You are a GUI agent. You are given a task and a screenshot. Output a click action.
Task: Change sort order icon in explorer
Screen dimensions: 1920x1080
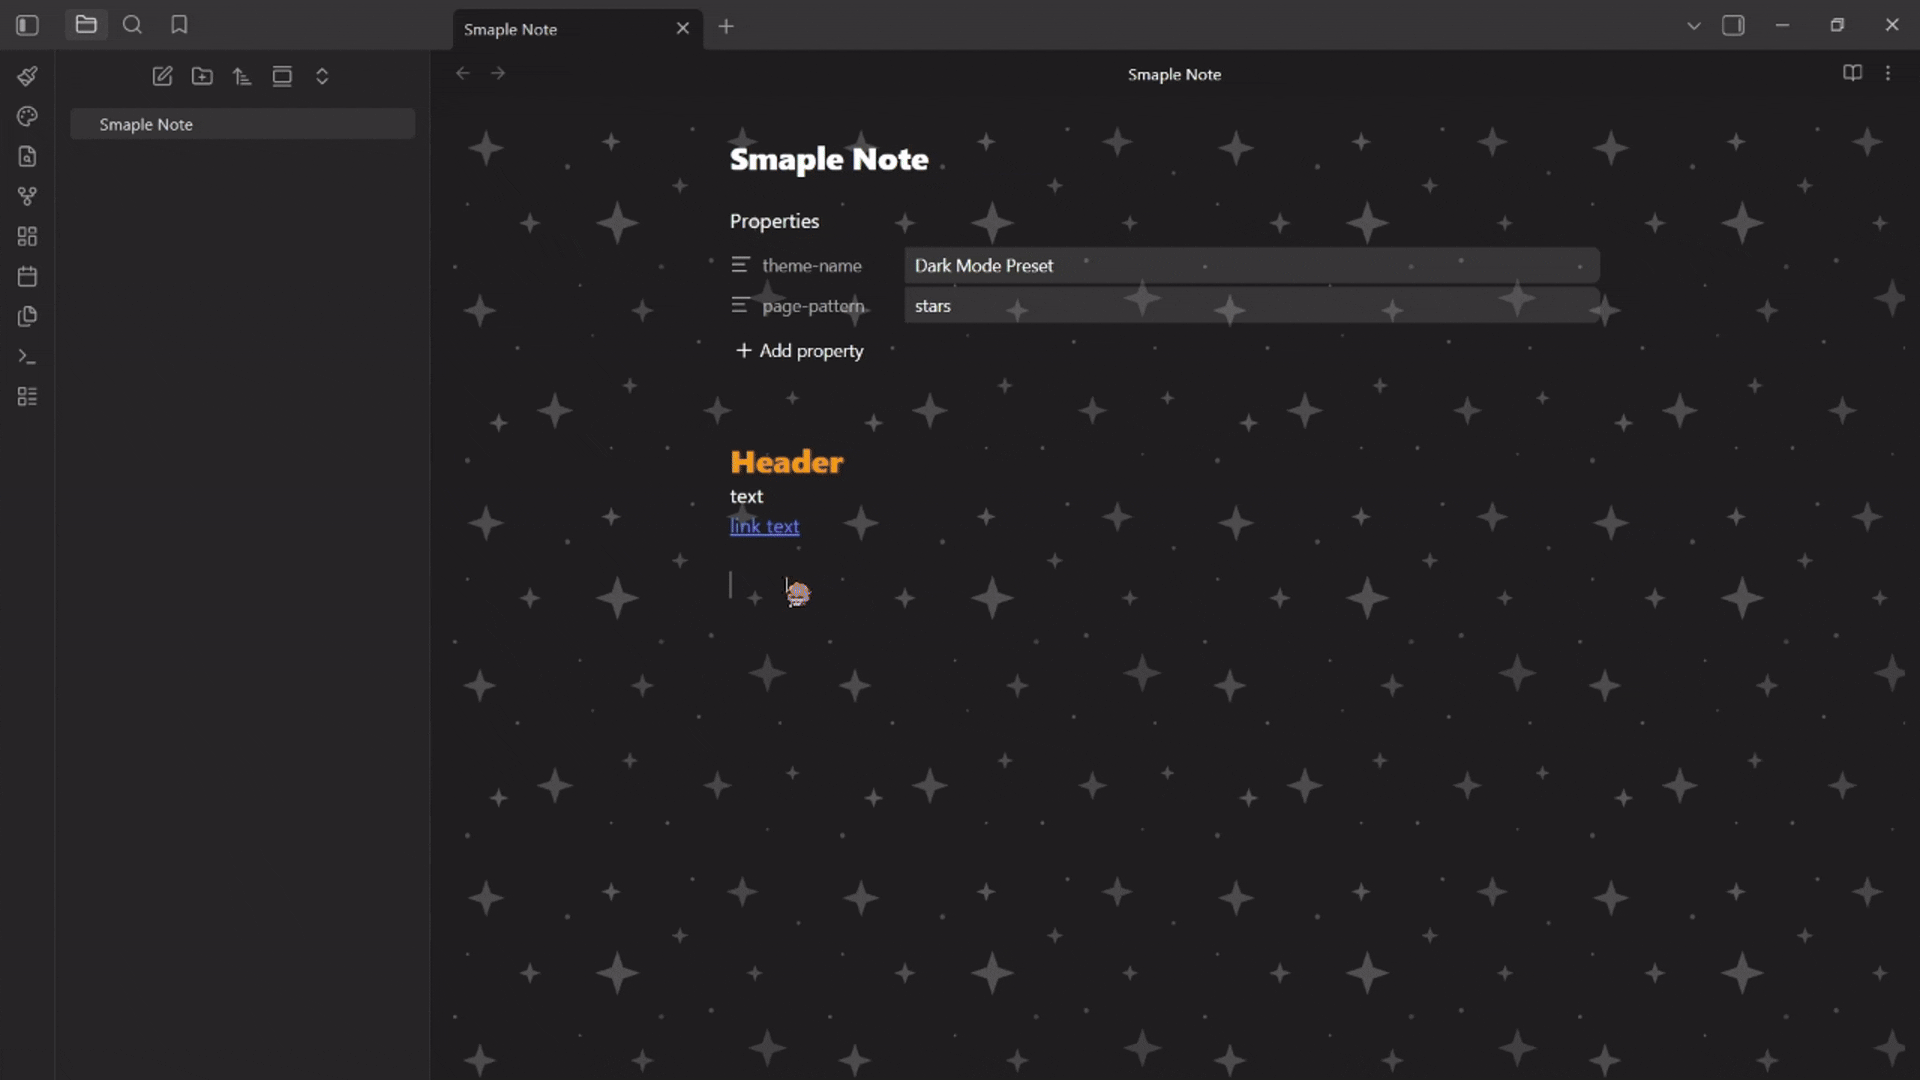(x=242, y=76)
